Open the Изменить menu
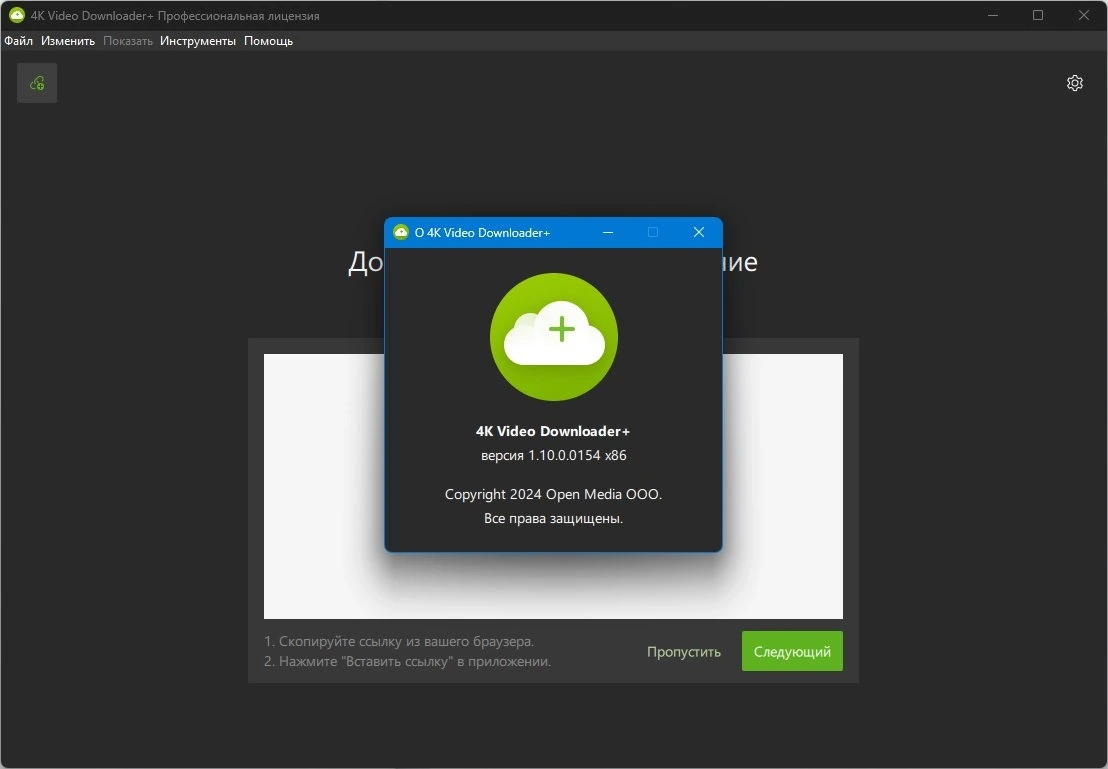 pos(68,41)
